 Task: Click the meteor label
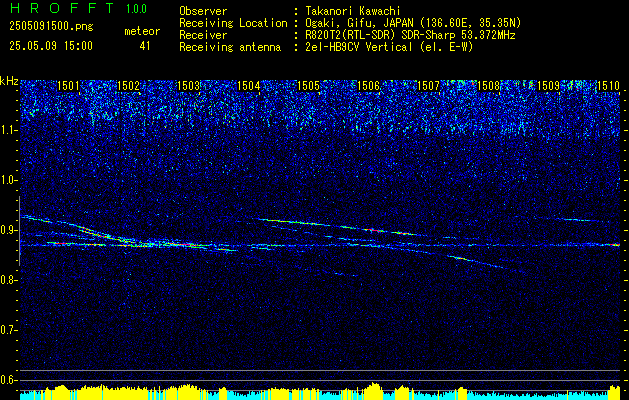pyautogui.click(x=142, y=31)
